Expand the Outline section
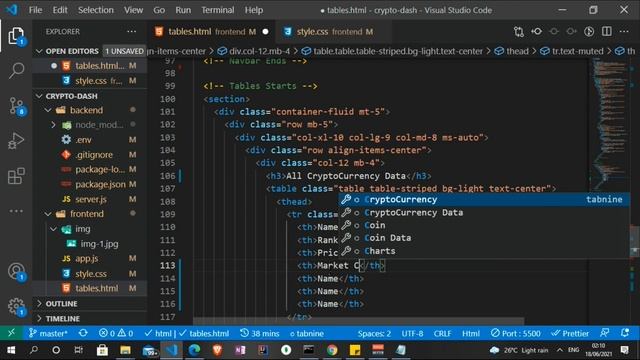Screen dimensions: 640x360 [x=62, y=304]
